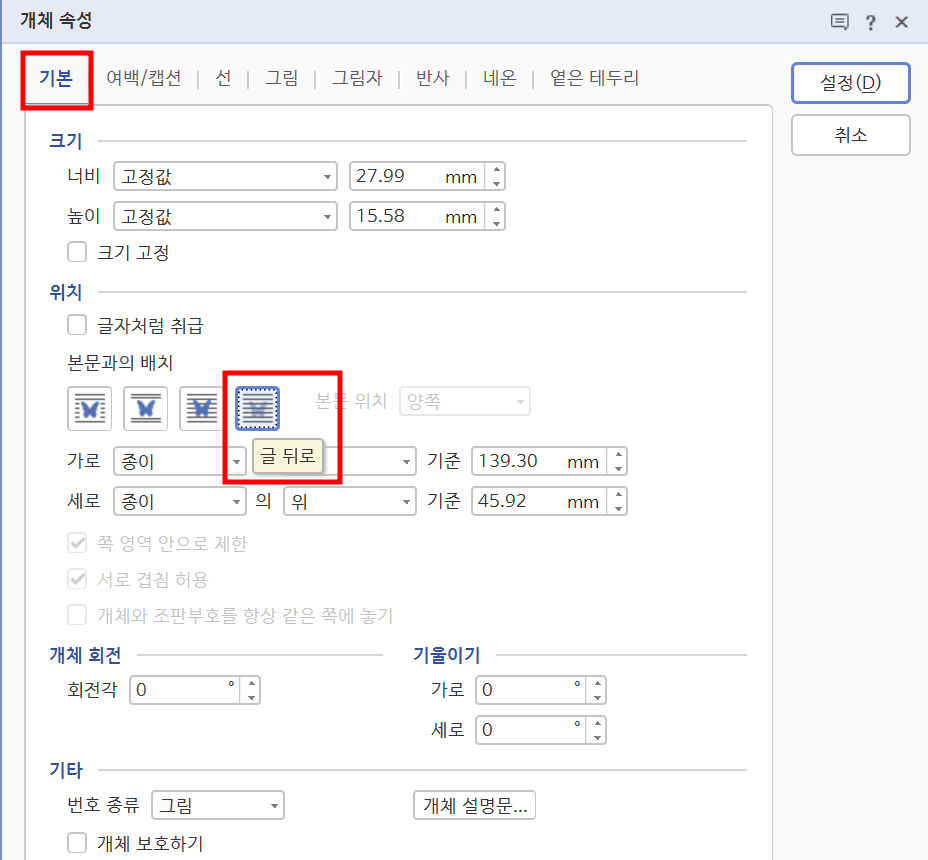Switch to the 그림자 tab
The width and height of the screenshot is (928, 860).
pyautogui.click(x=357, y=78)
